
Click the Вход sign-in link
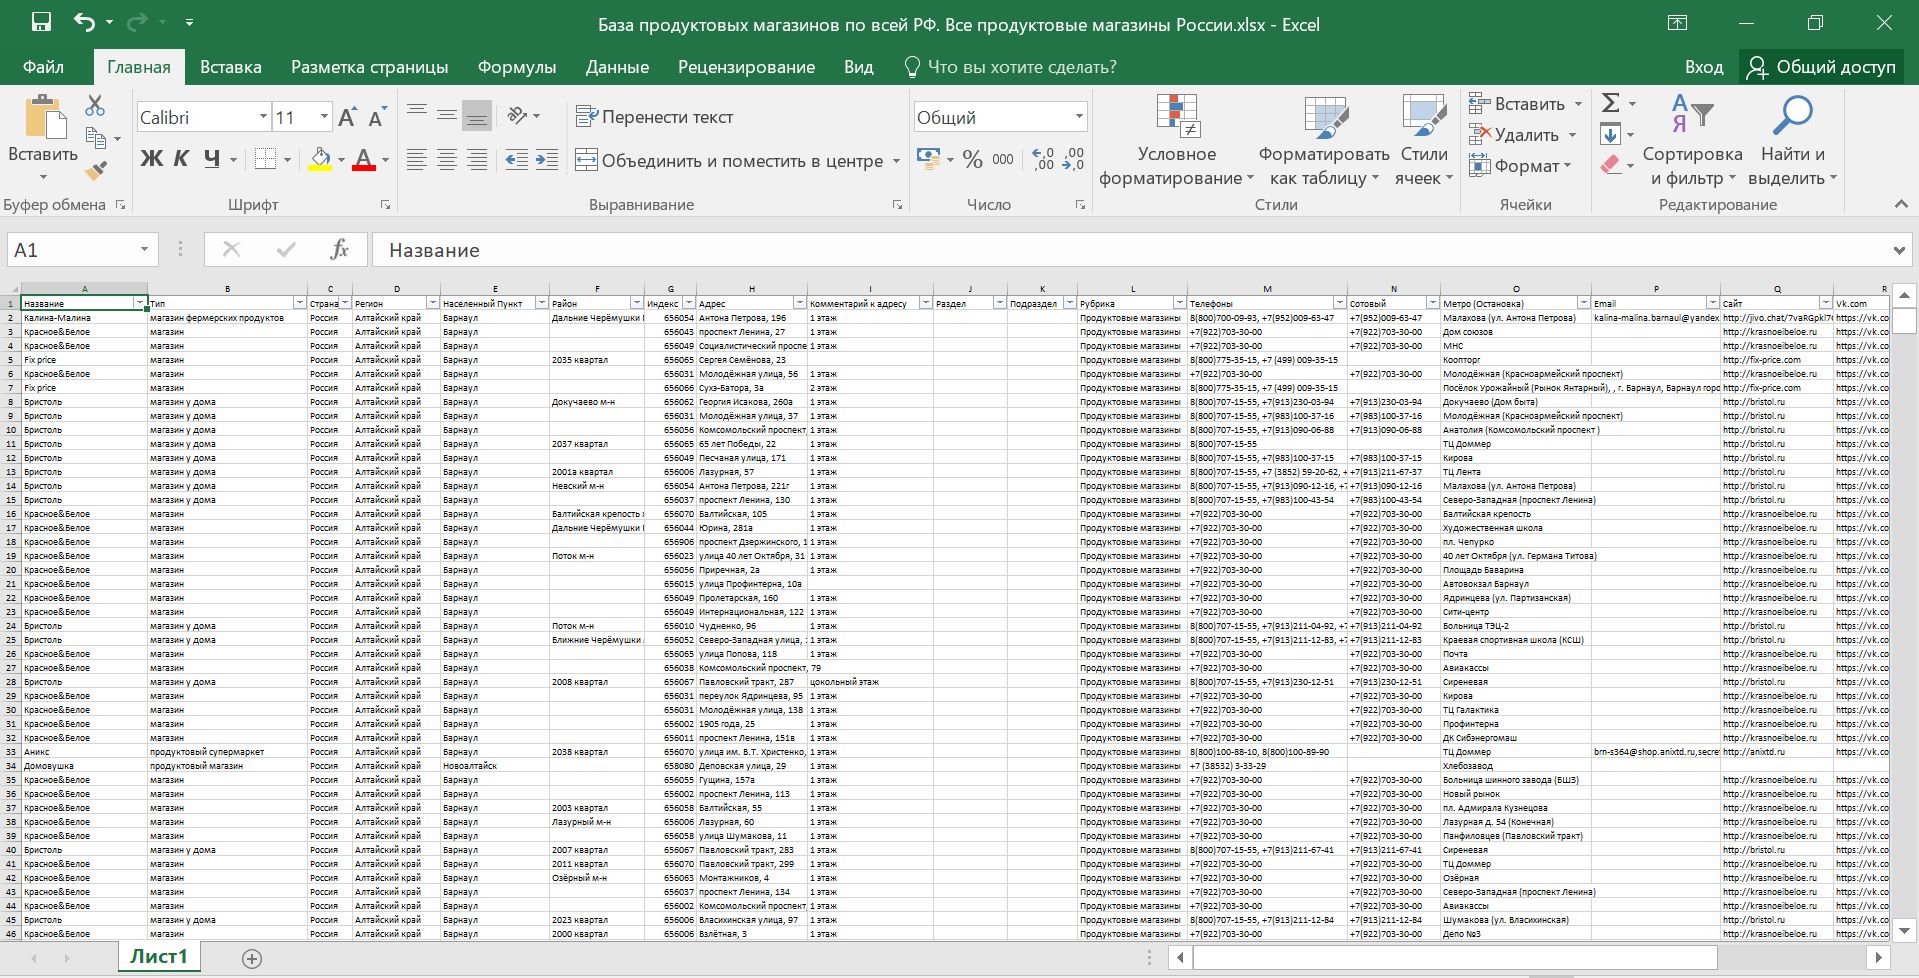pyautogui.click(x=1703, y=67)
